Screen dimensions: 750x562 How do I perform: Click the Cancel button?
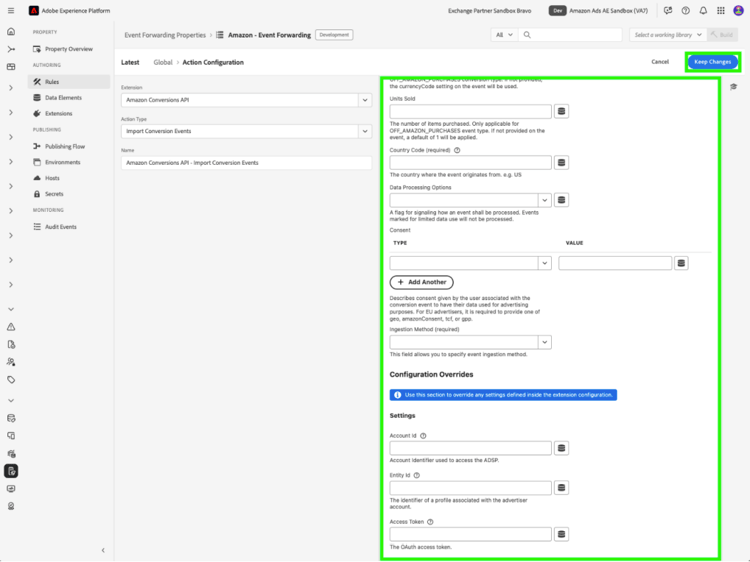pyautogui.click(x=660, y=62)
